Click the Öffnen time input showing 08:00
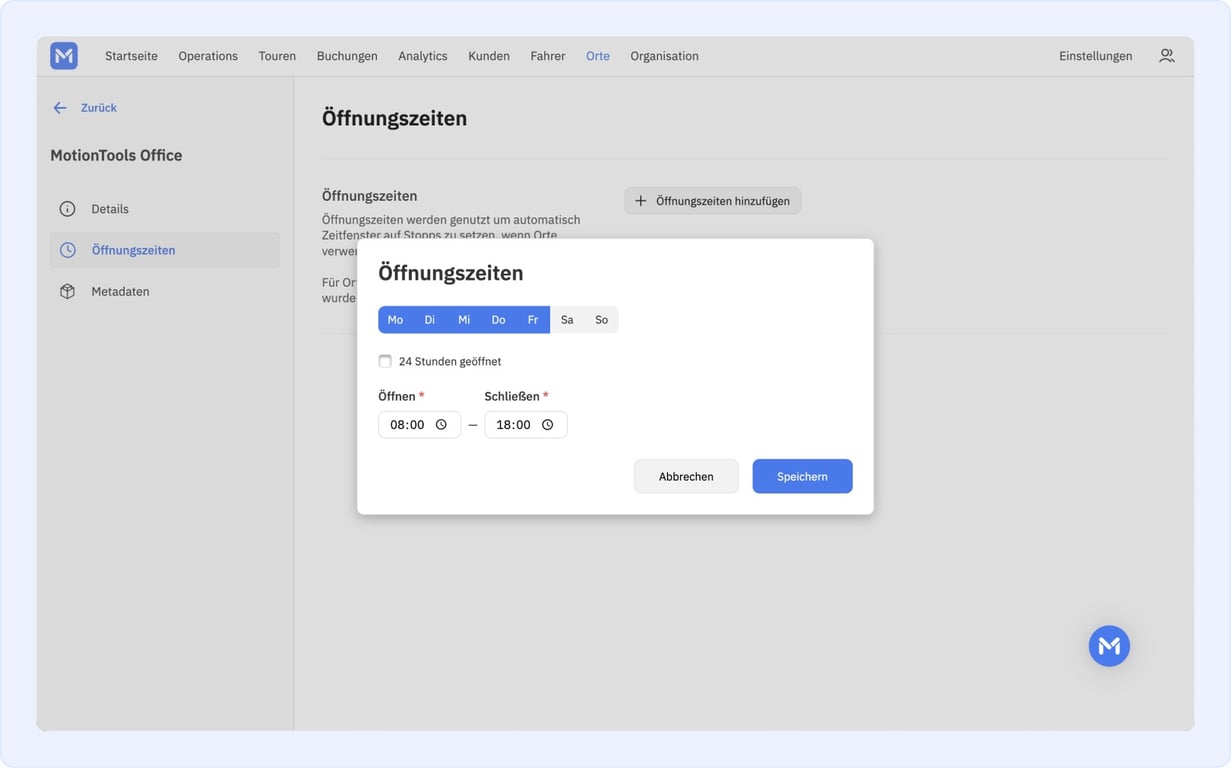Viewport: 1231px width, 768px height. pyautogui.click(x=419, y=425)
